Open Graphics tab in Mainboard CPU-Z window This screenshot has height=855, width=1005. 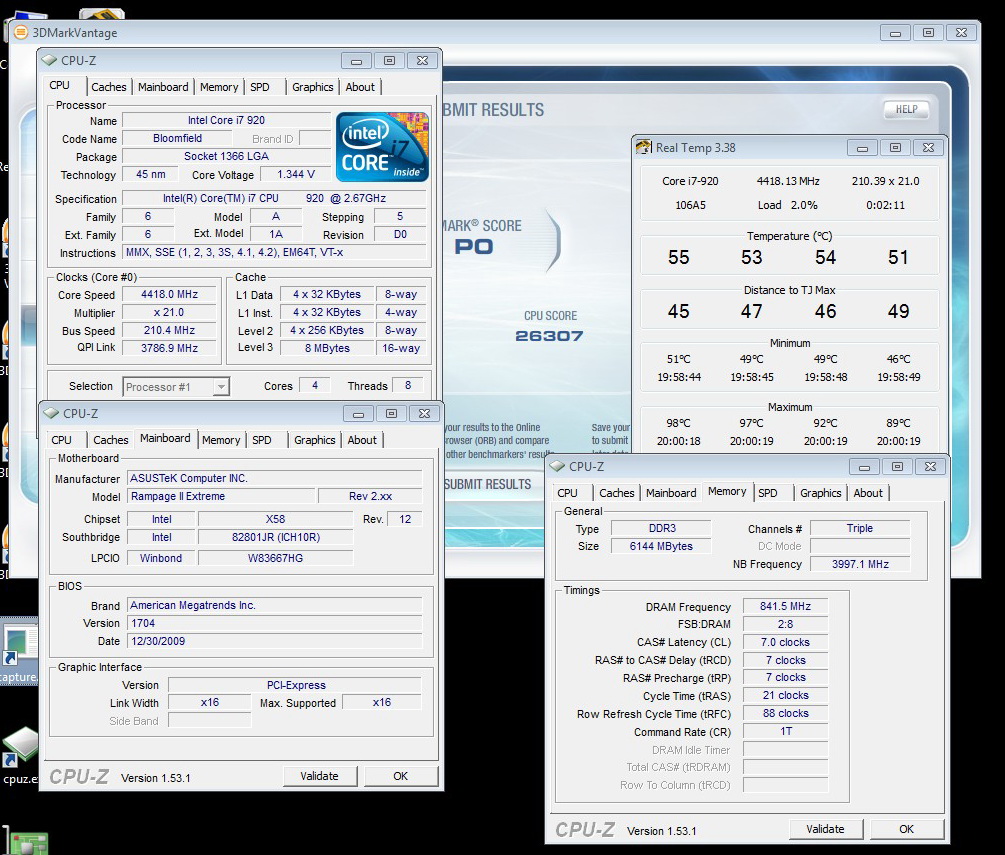click(x=314, y=440)
